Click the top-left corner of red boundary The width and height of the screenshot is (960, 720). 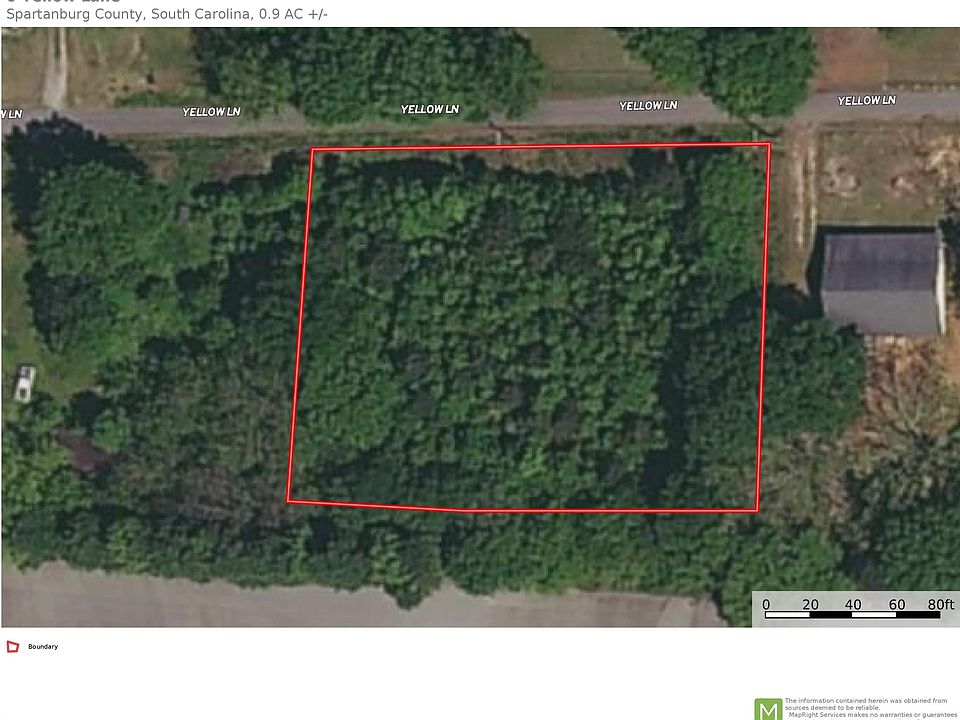click(312, 149)
